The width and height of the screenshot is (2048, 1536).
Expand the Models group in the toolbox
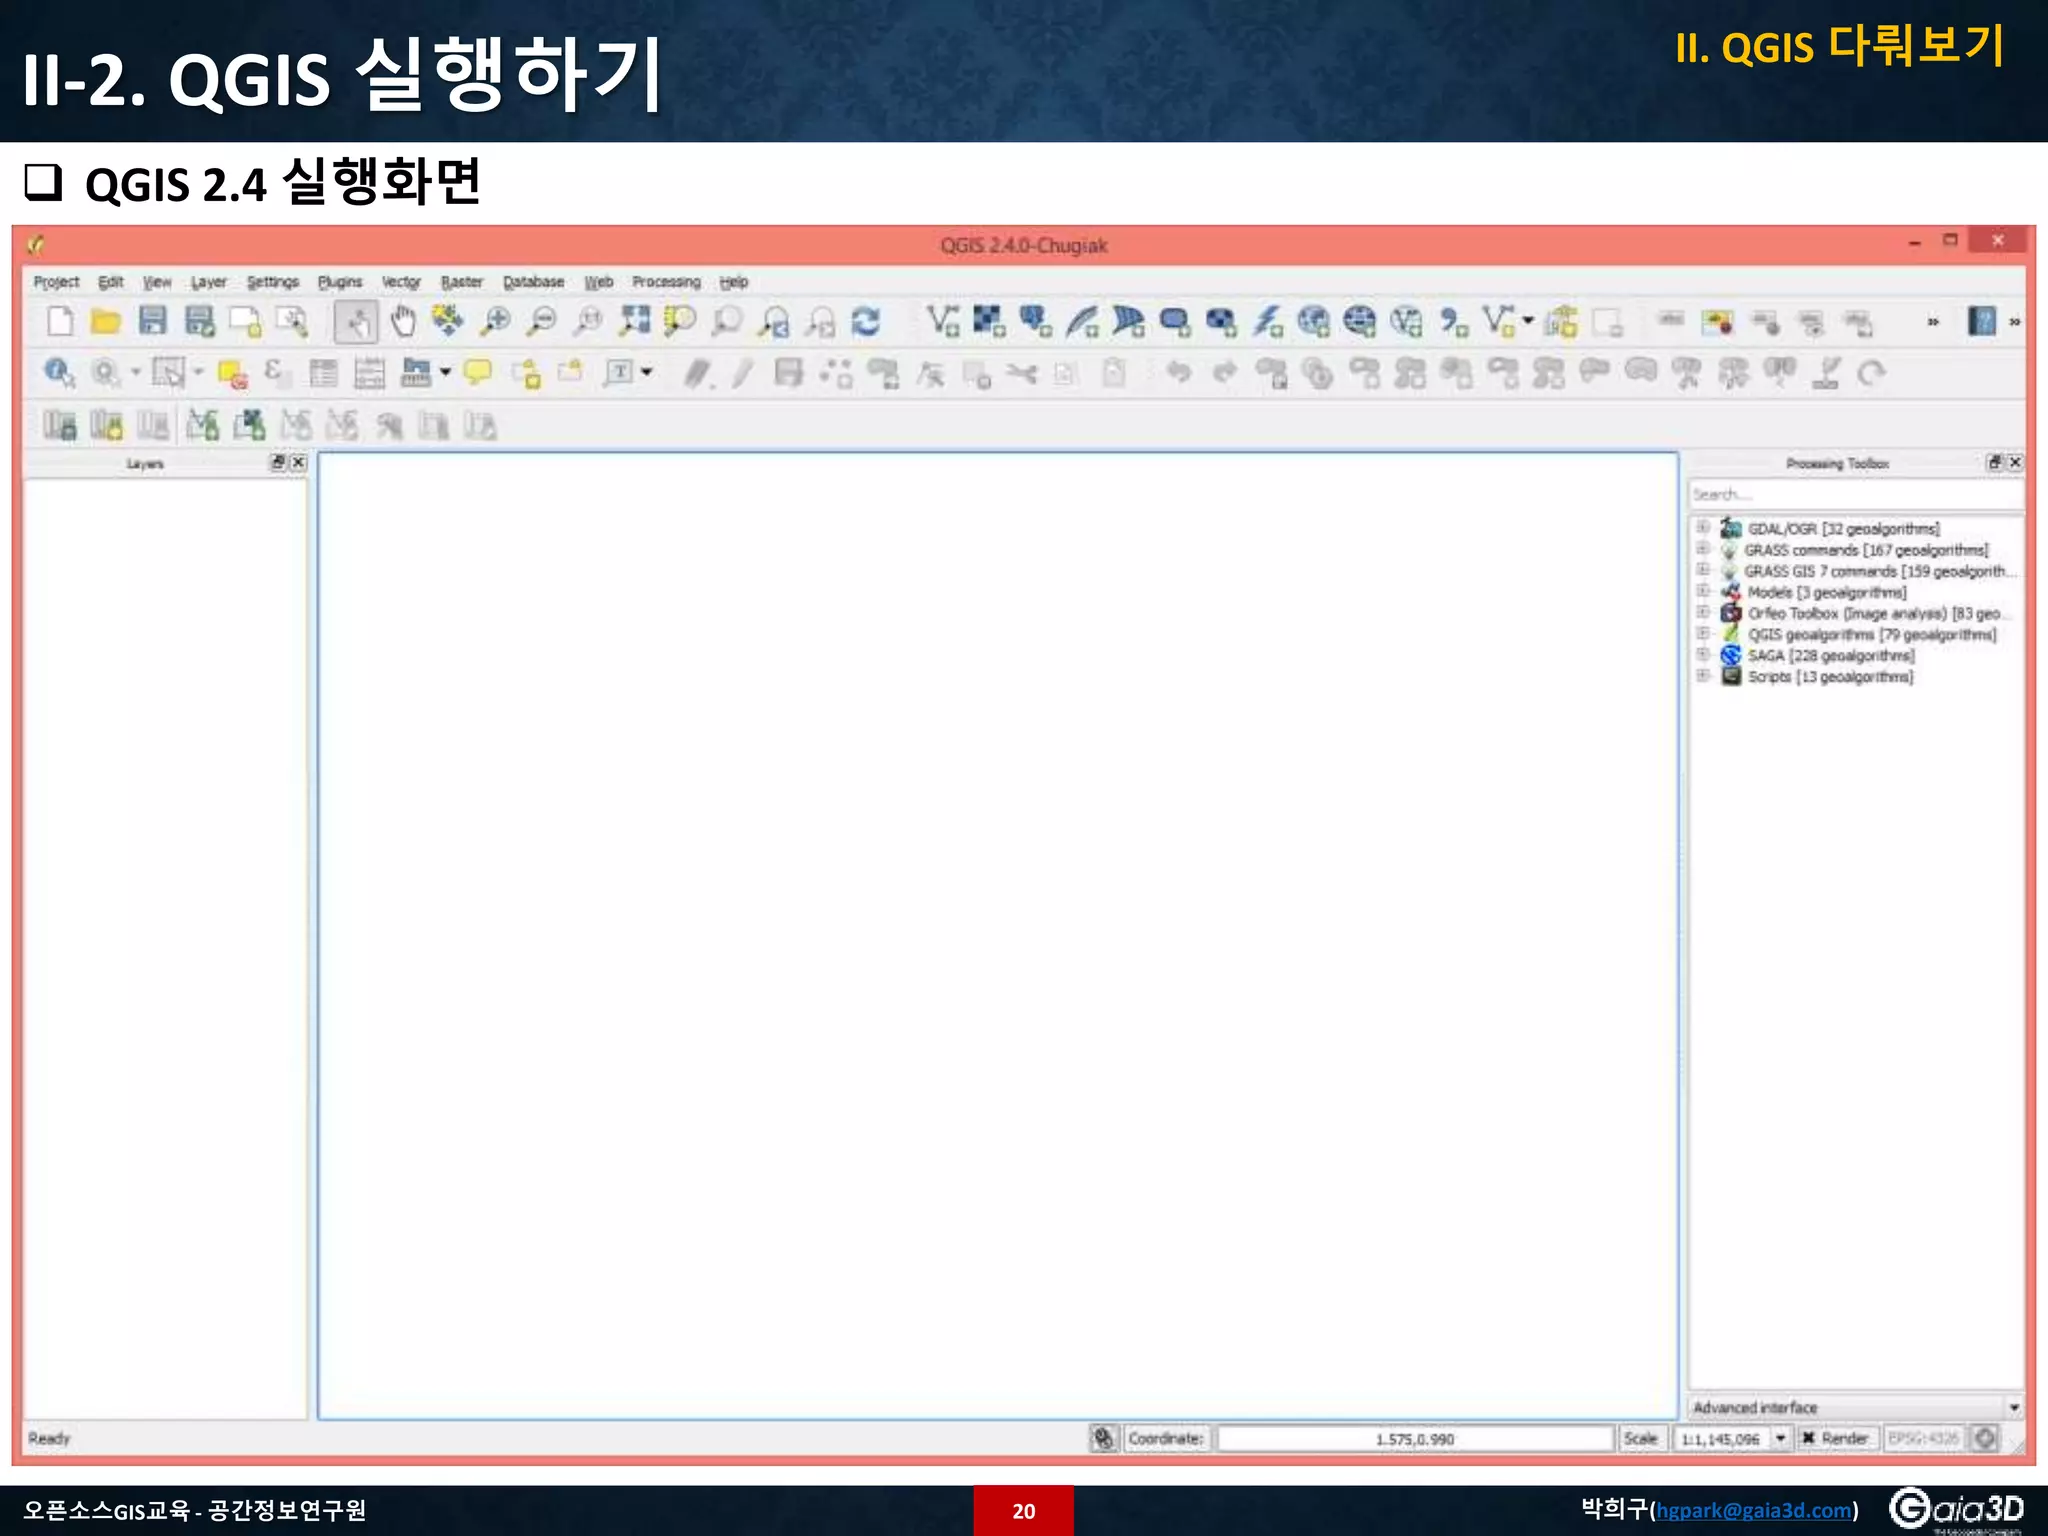[1703, 591]
